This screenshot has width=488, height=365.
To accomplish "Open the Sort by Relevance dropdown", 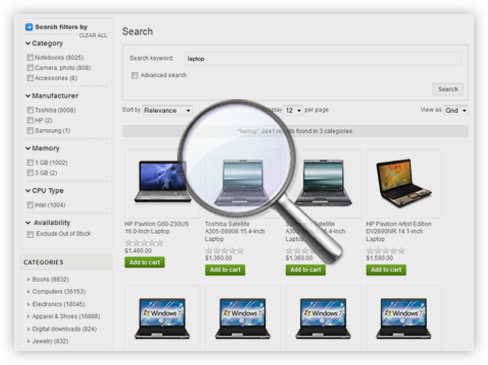I will tap(167, 110).
